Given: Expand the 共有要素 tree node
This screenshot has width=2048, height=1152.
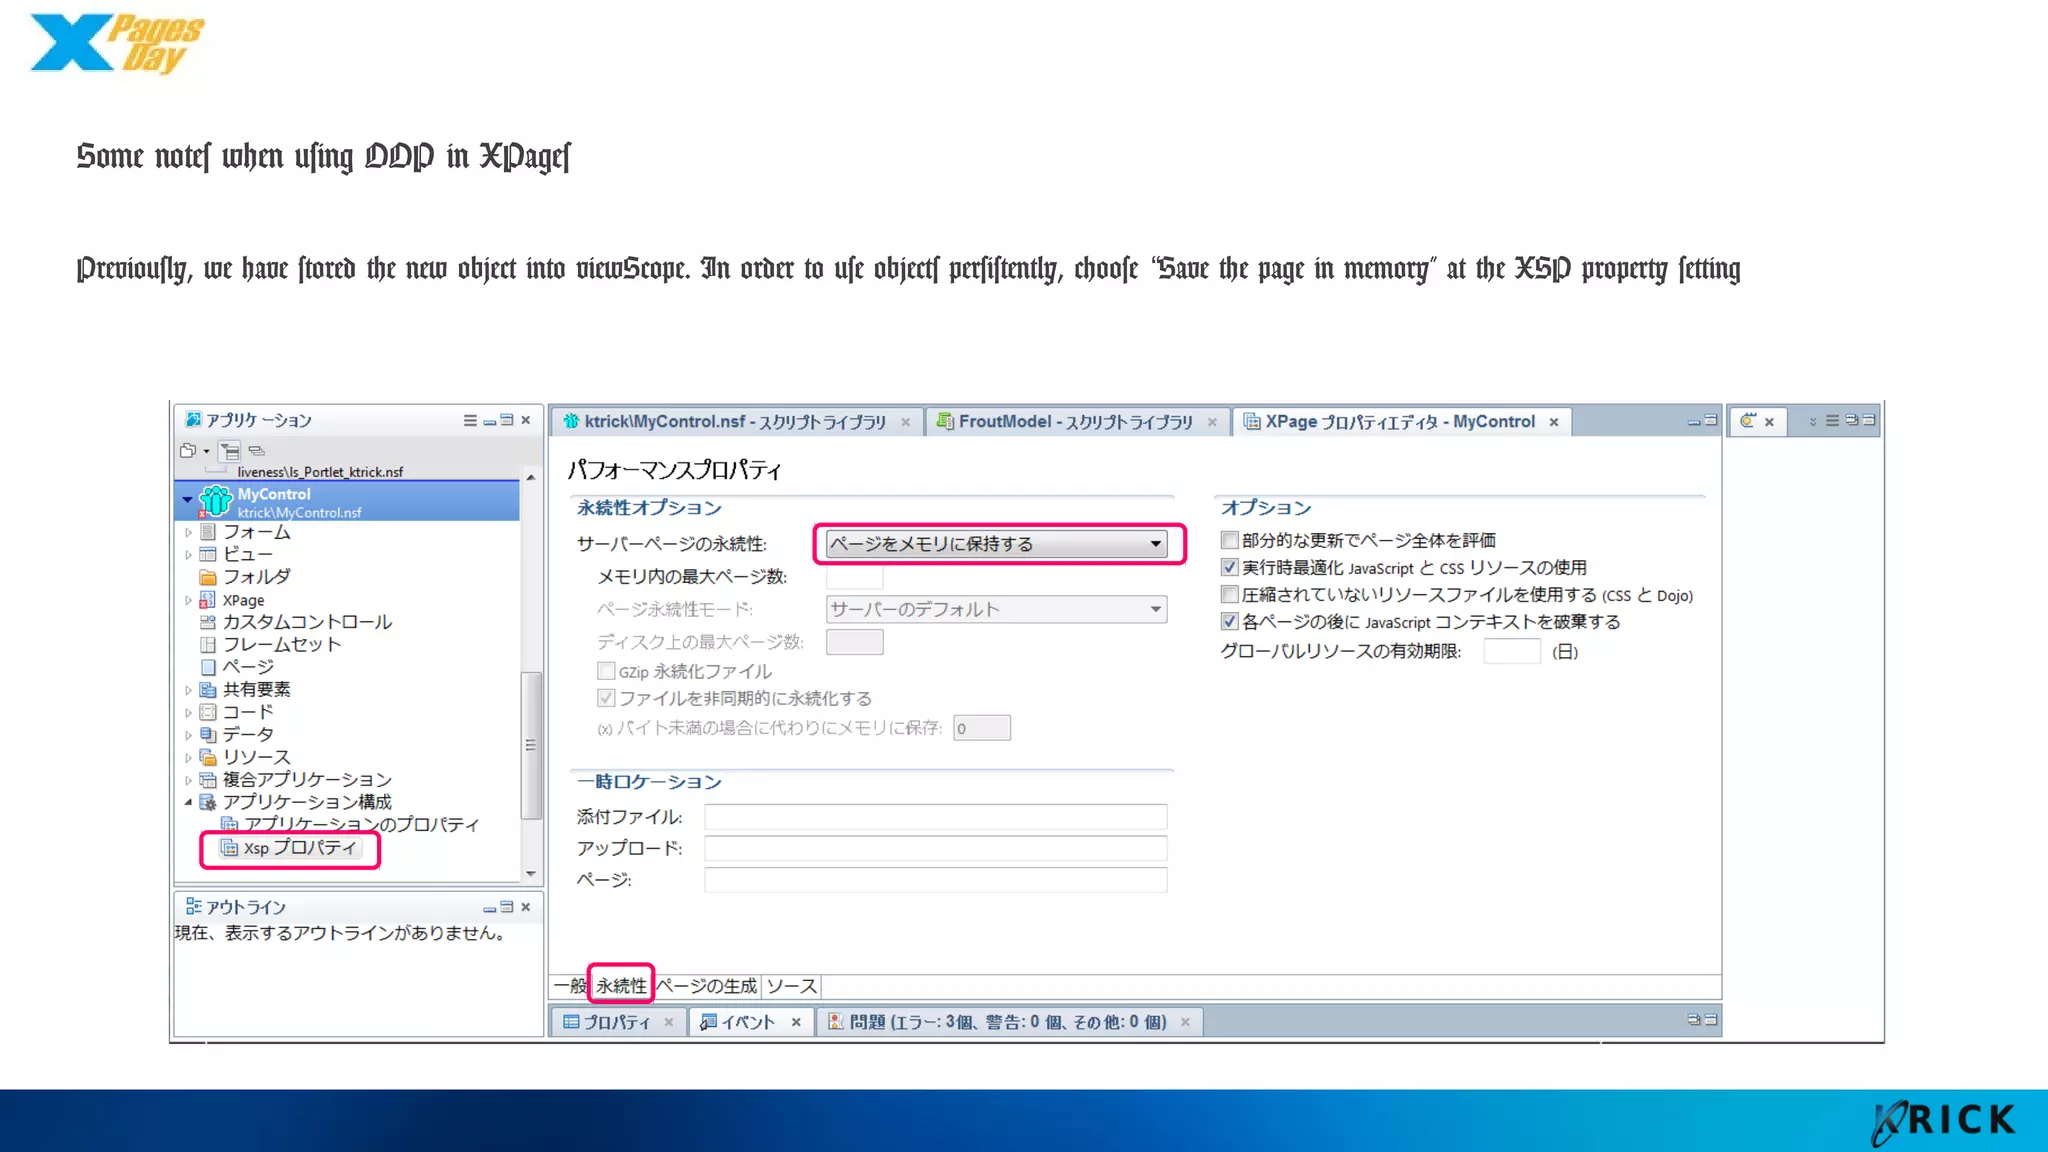Looking at the screenshot, I should point(188,690).
